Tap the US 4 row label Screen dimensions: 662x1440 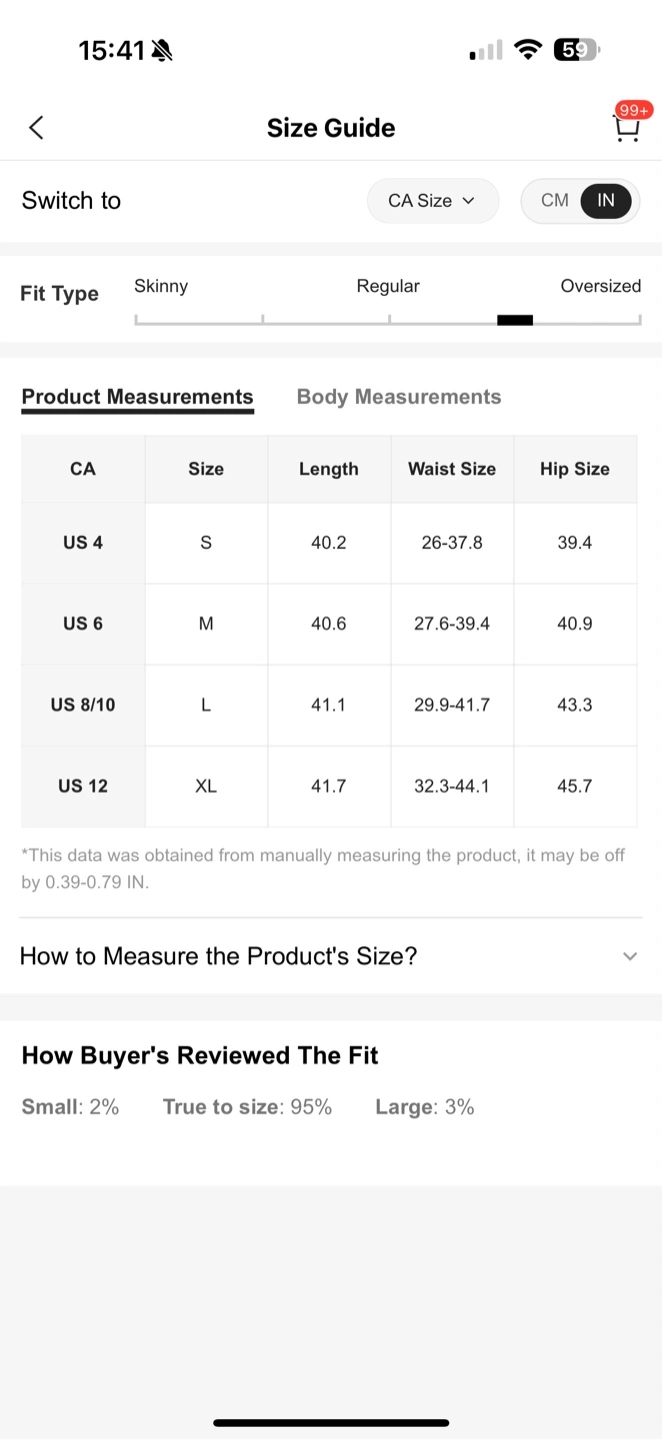(x=83, y=542)
